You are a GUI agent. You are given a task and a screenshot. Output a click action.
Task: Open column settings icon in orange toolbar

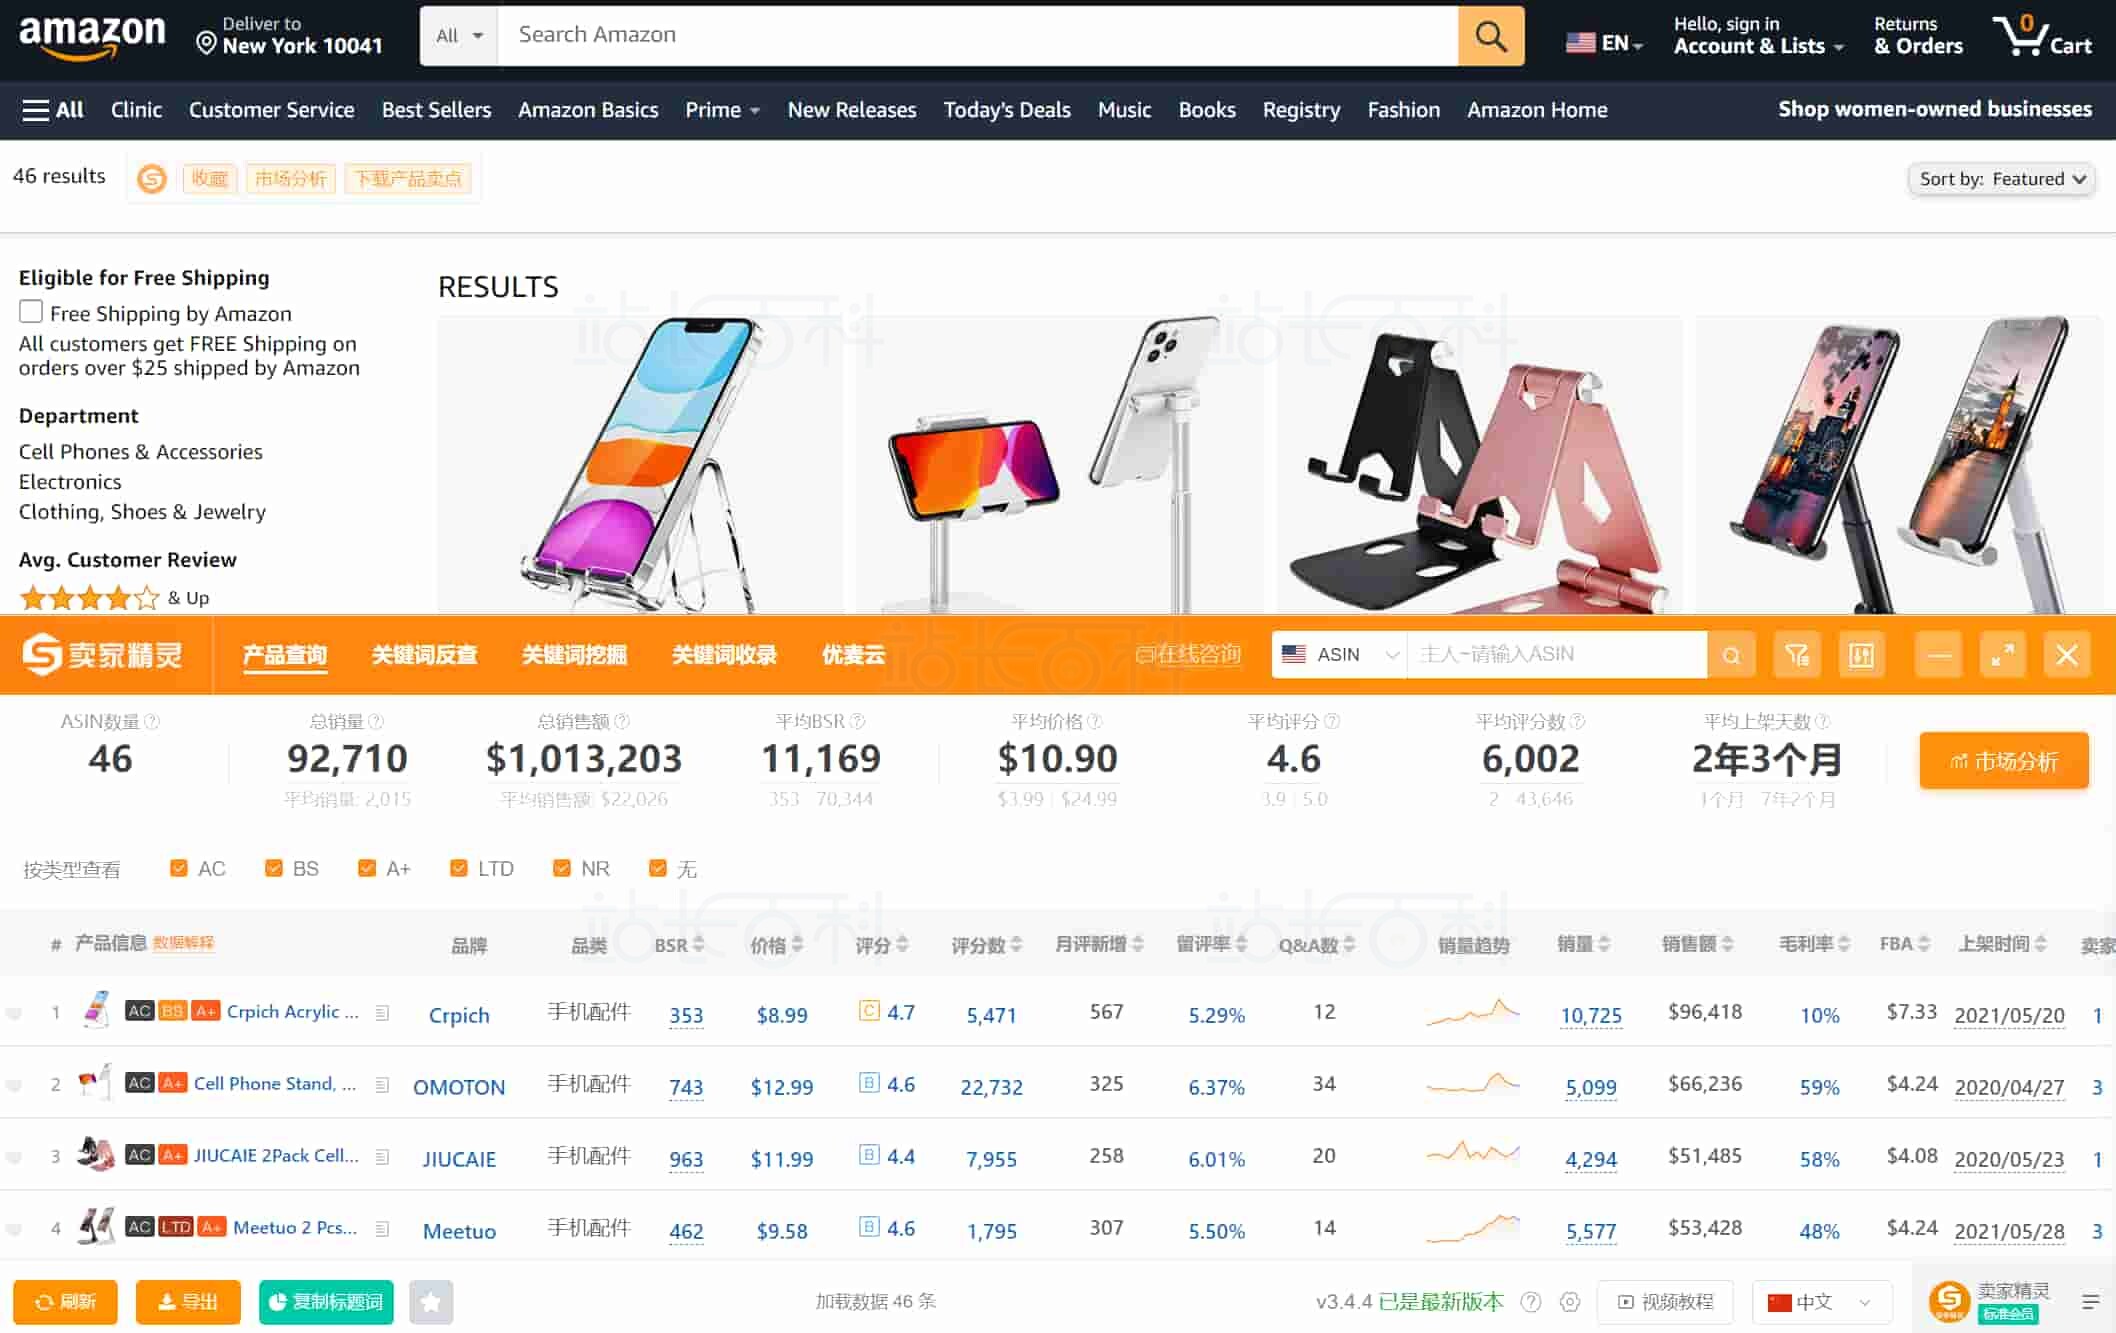tap(1861, 655)
